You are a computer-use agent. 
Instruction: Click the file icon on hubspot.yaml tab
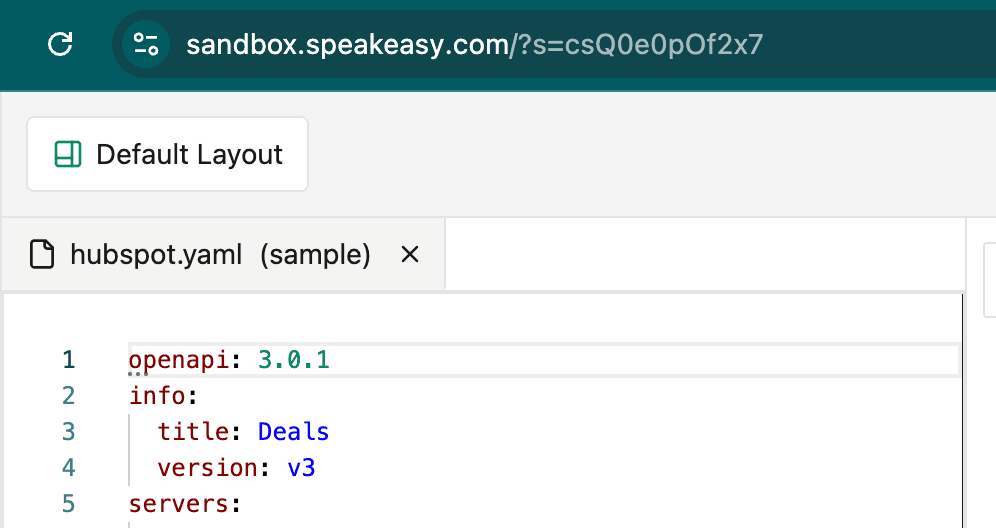[x=42, y=255]
